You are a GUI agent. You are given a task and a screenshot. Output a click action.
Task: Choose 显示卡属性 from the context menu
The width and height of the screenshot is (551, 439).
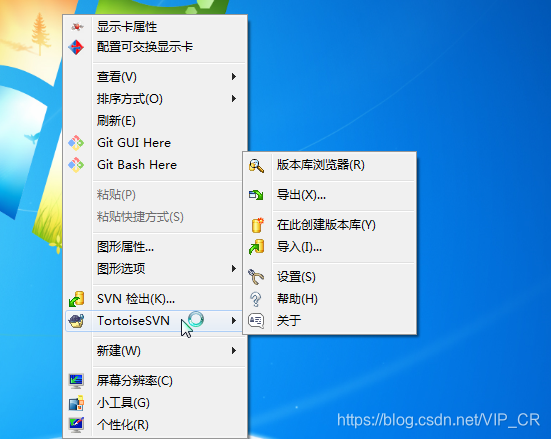tap(155, 27)
